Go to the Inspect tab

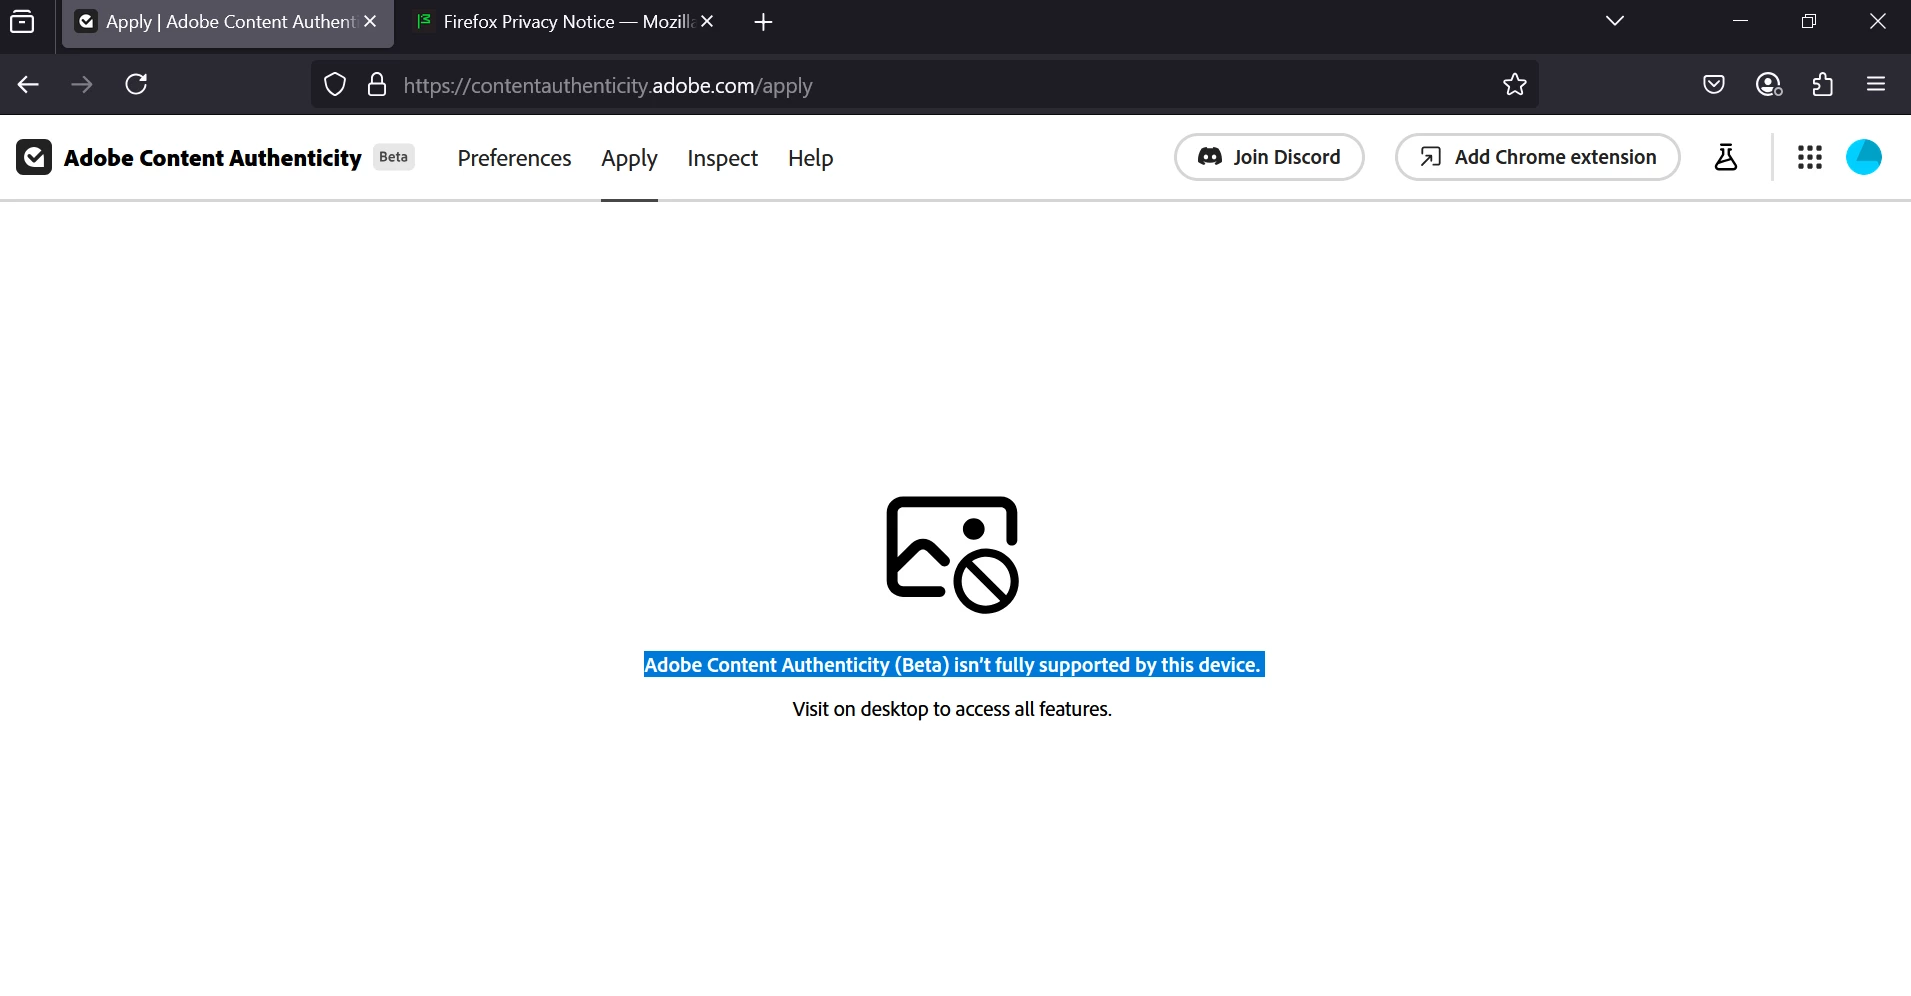coord(722,158)
